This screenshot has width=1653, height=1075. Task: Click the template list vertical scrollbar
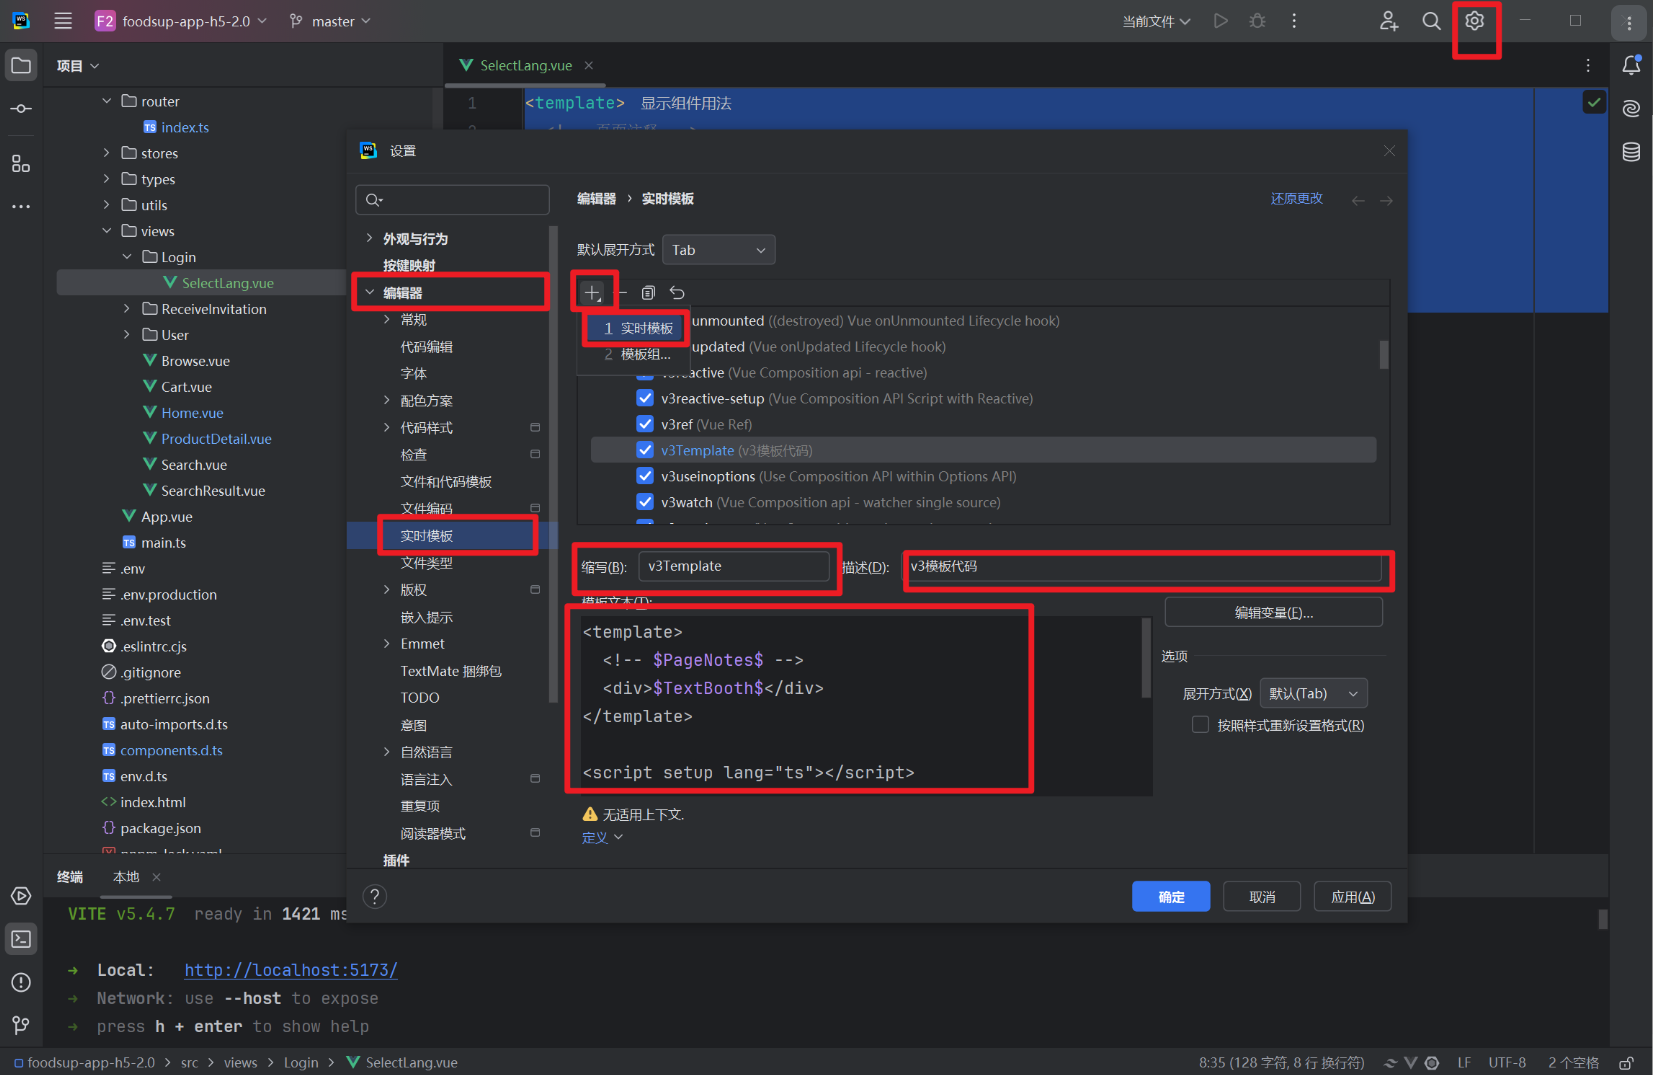click(x=1384, y=355)
